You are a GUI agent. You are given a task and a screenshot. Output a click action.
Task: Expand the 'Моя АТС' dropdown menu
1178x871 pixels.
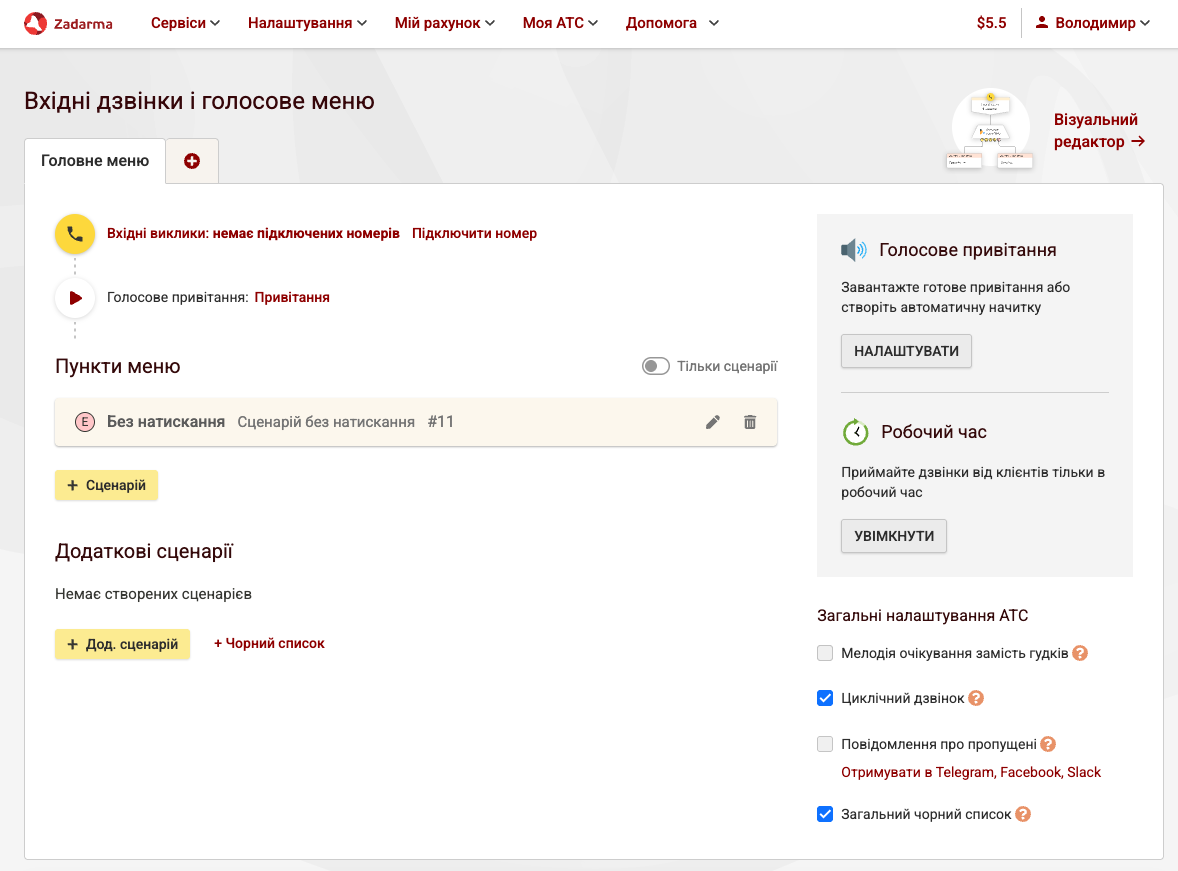click(x=560, y=23)
